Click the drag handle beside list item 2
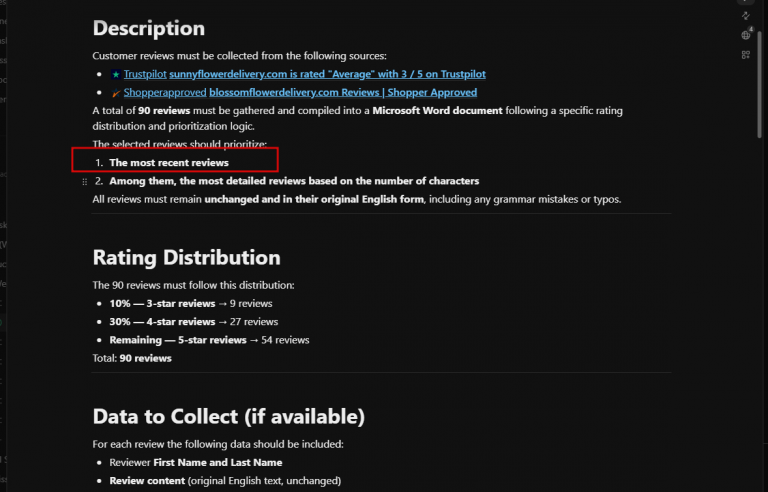 (84, 182)
